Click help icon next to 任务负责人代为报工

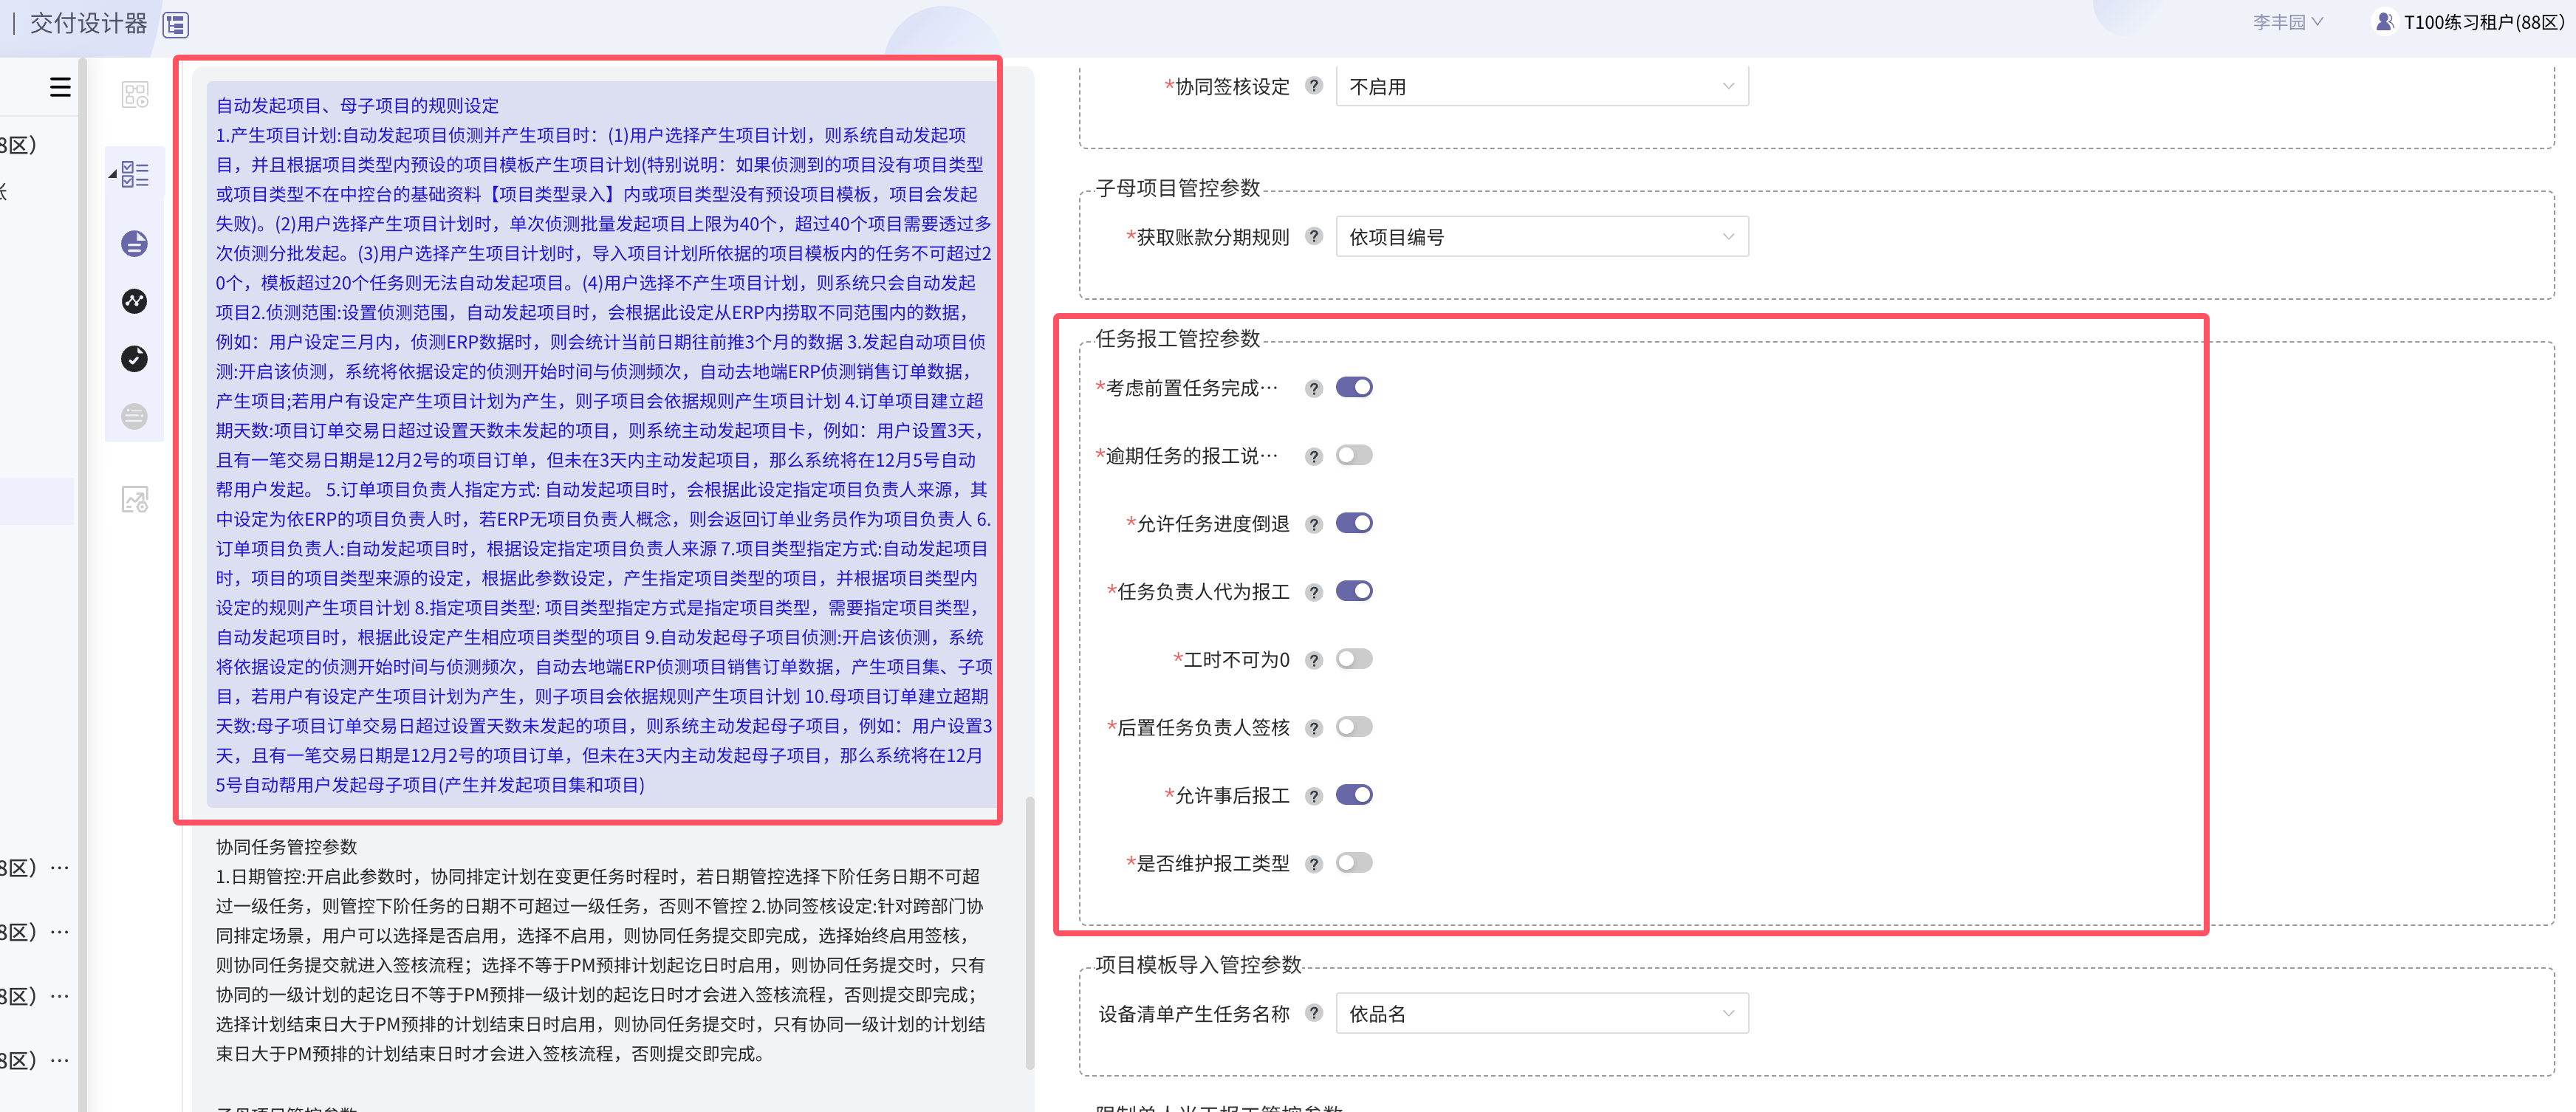point(1314,592)
